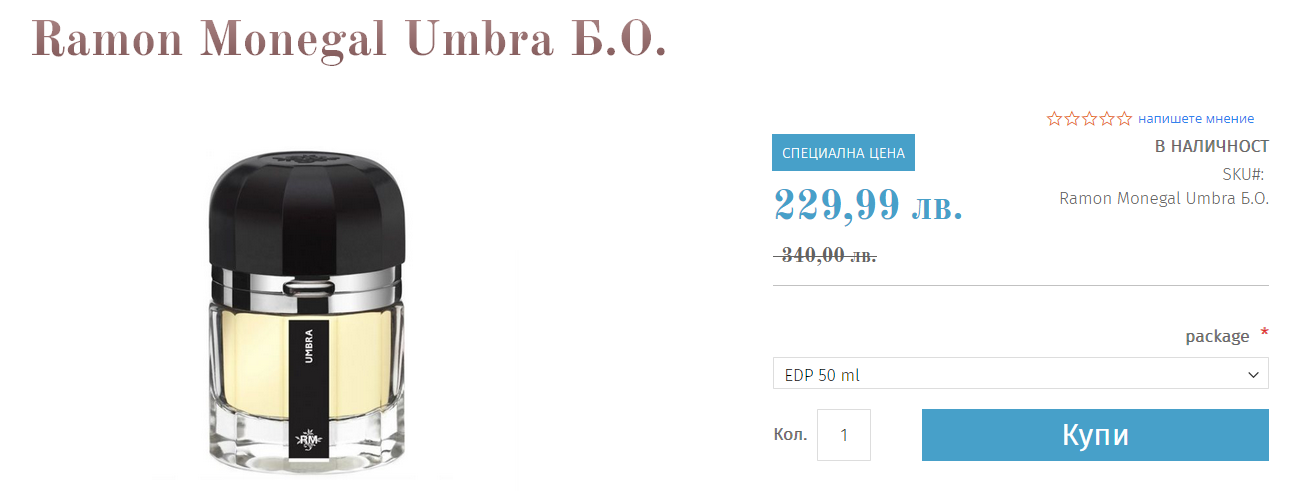Click the Umbra perfume bottle image
The height and width of the screenshot is (491, 1296).
[308, 312]
